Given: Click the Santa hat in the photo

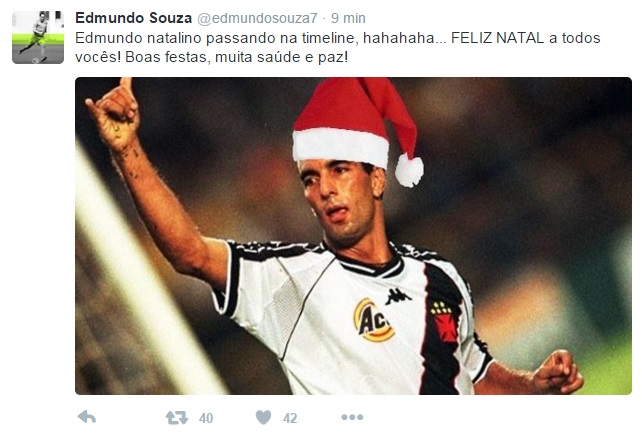Looking at the screenshot, I should pyautogui.click(x=356, y=127).
